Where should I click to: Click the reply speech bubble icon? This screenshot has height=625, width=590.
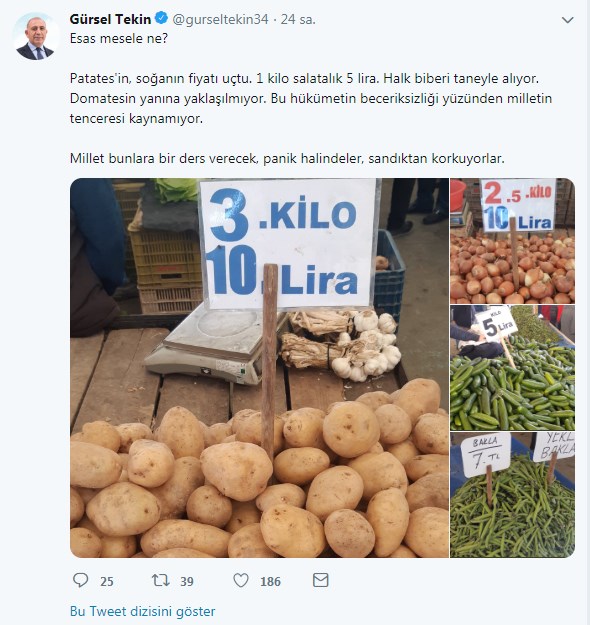81,580
